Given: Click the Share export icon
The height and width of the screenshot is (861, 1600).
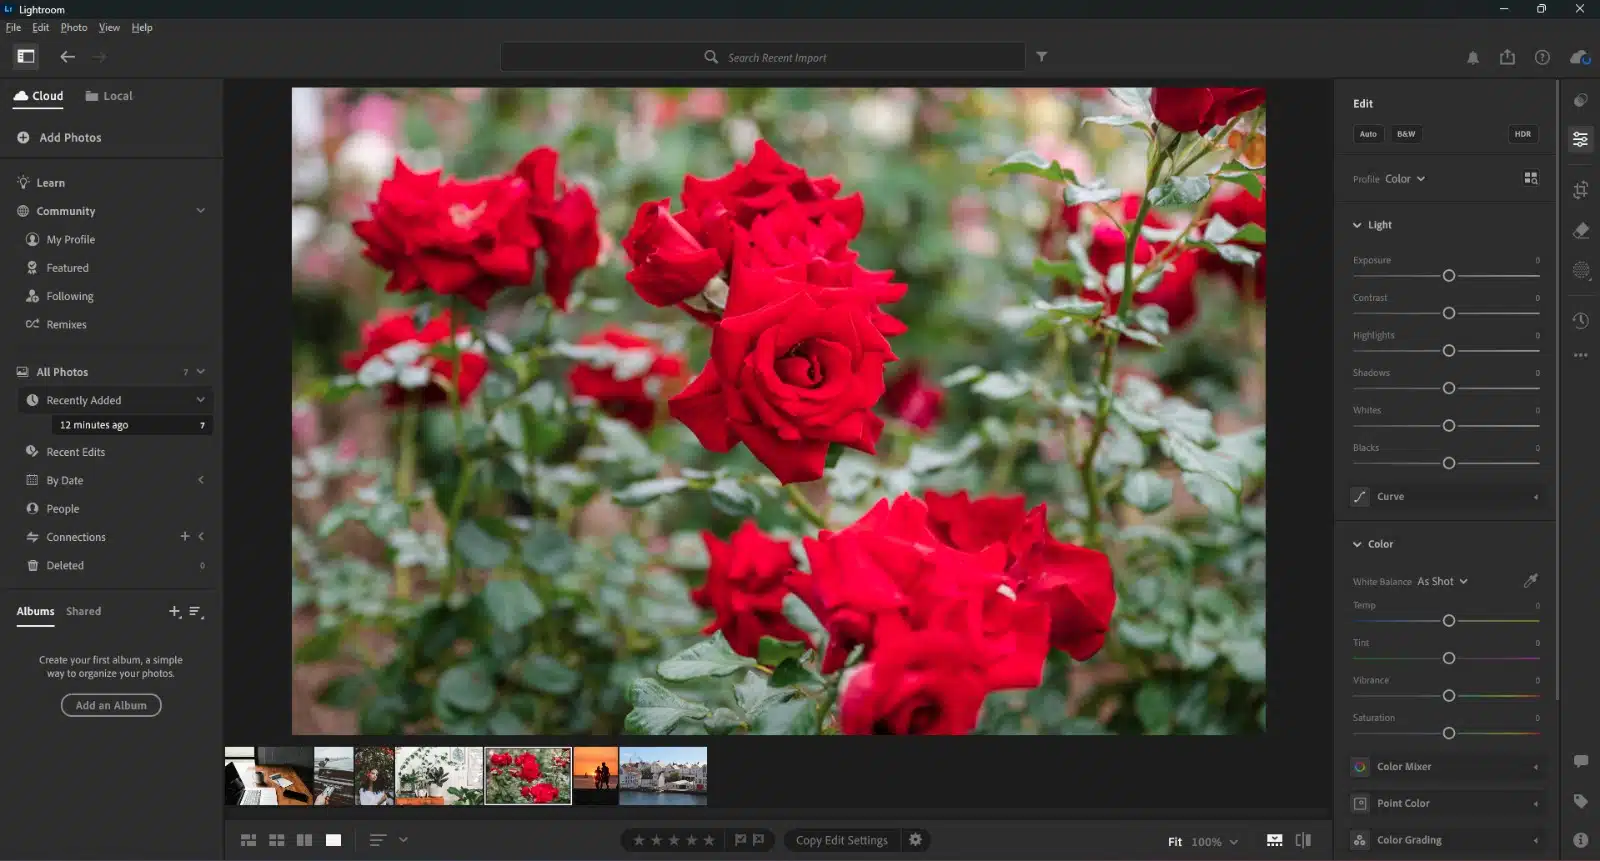Looking at the screenshot, I should coord(1507,58).
